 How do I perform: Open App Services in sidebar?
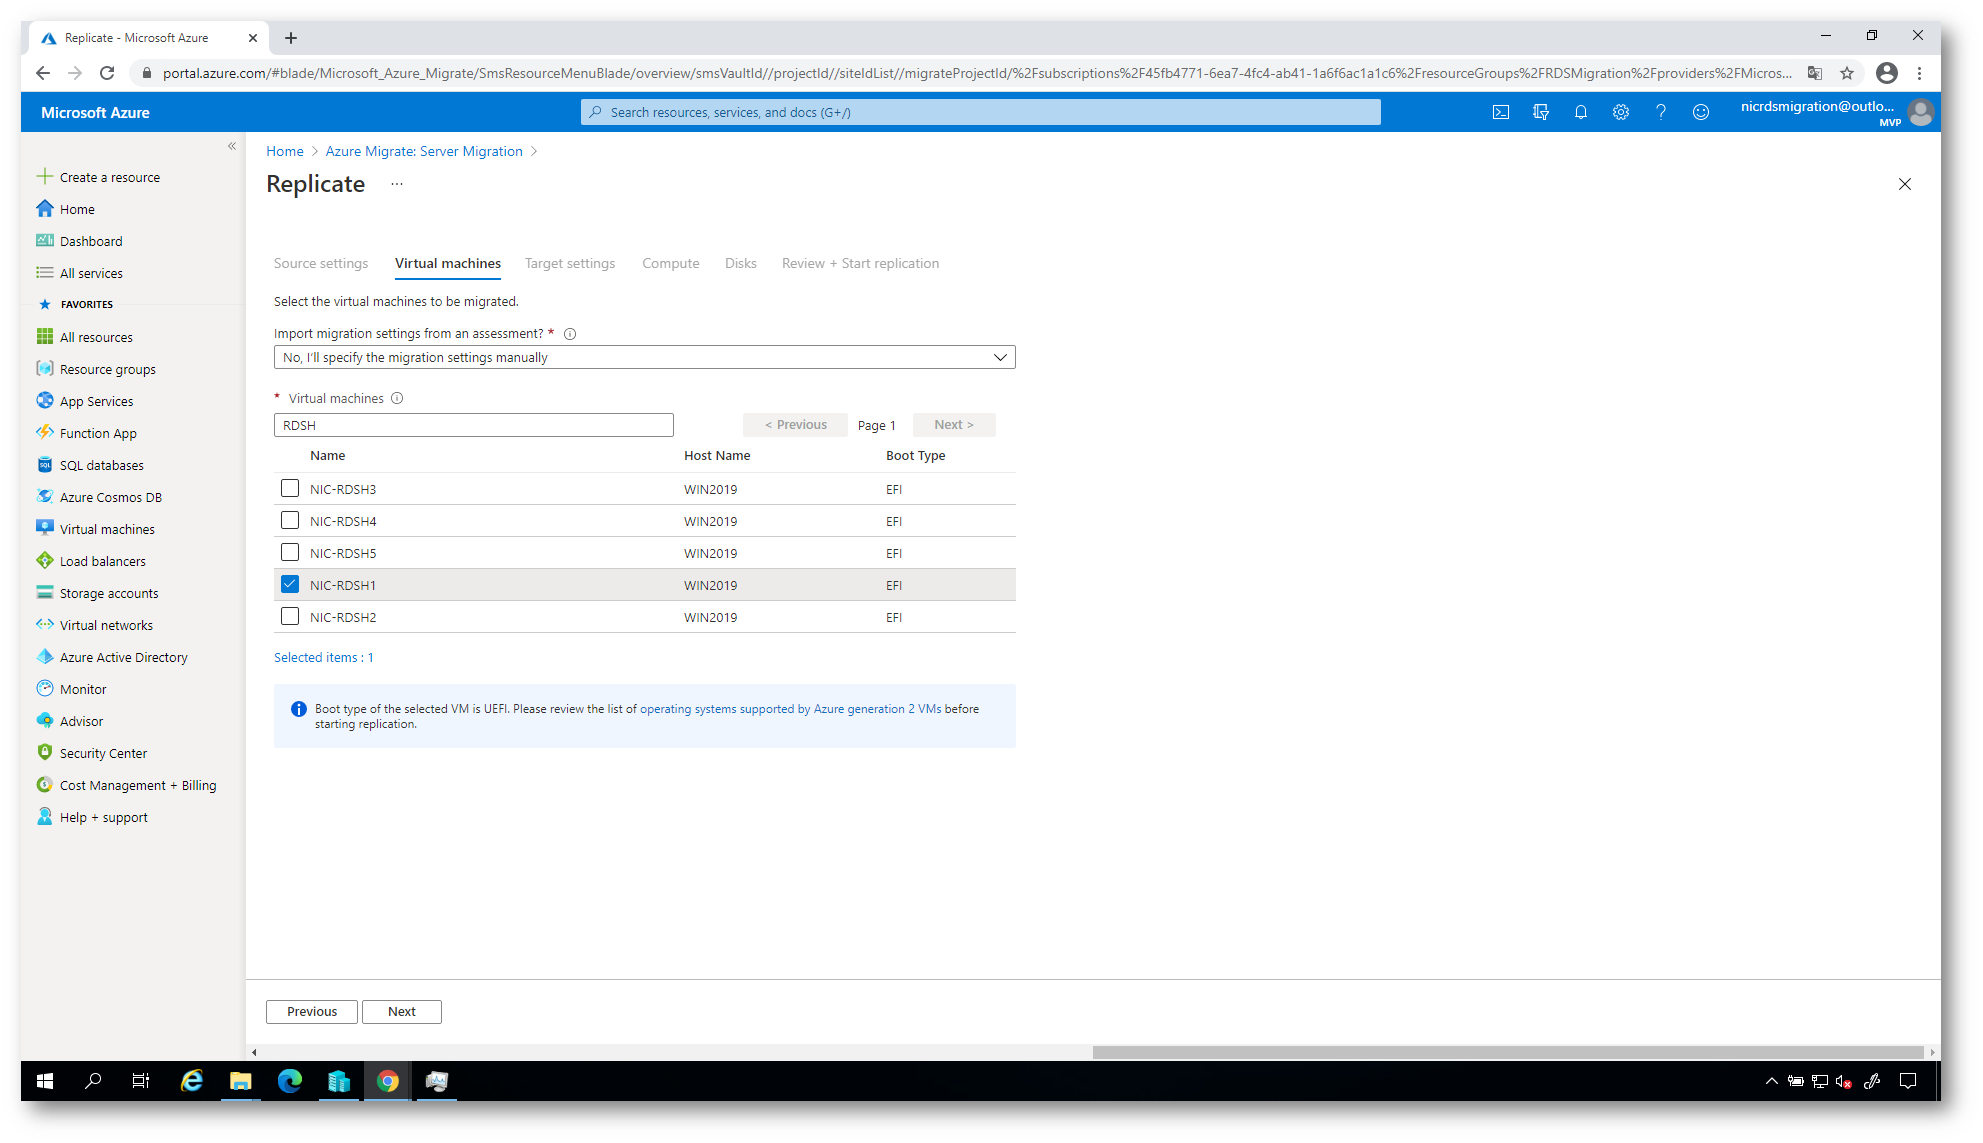tap(96, 401)
